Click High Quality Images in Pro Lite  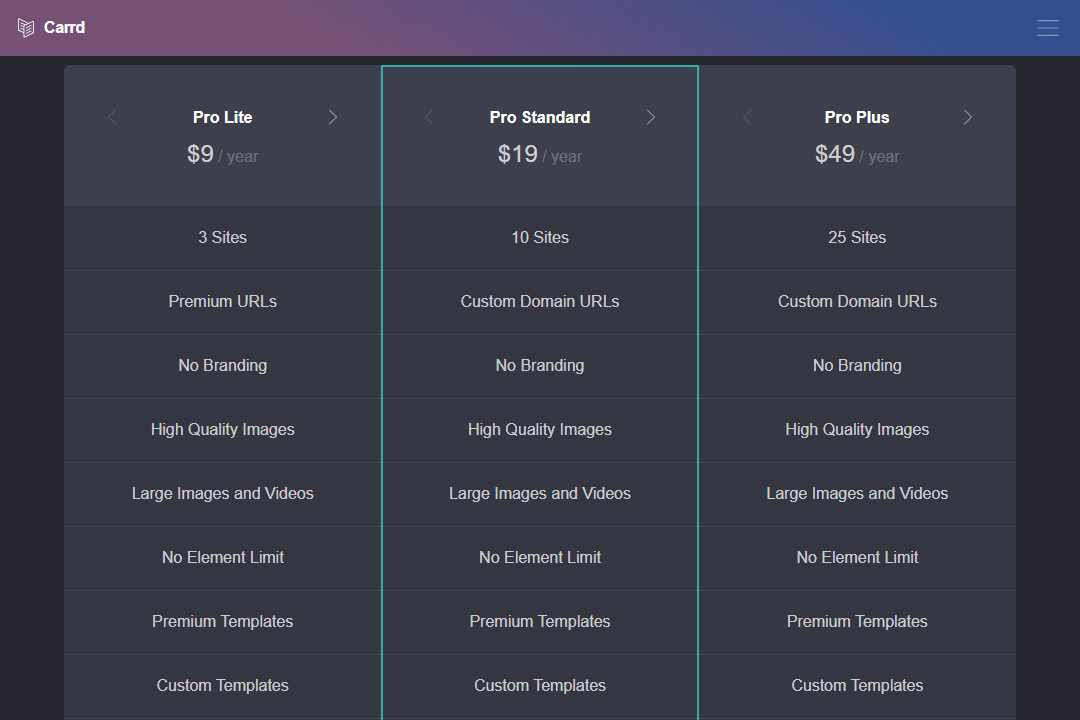coord(222,430)
